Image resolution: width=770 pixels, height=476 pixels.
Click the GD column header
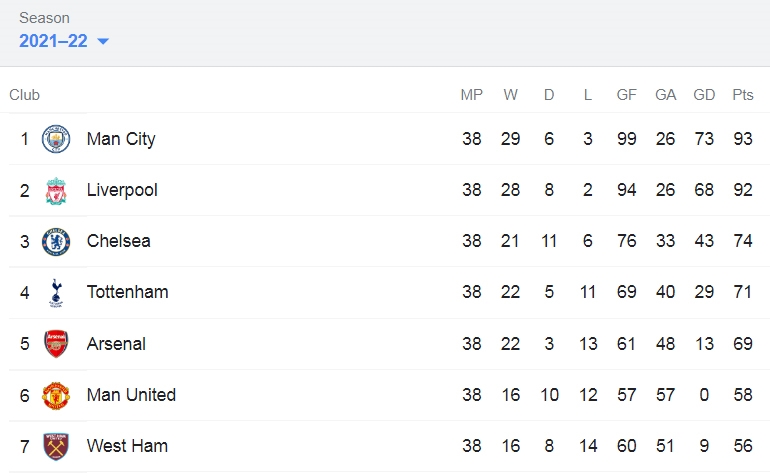click(704, 95)
